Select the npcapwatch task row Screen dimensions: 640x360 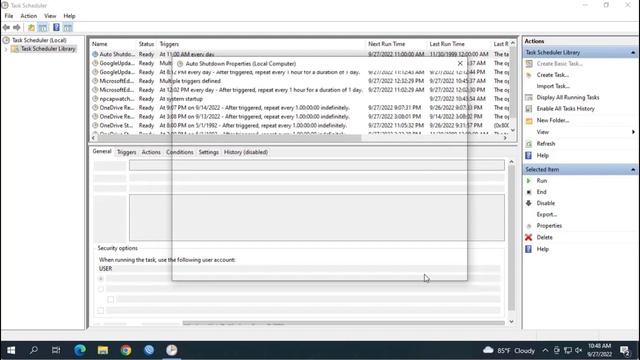300,99
